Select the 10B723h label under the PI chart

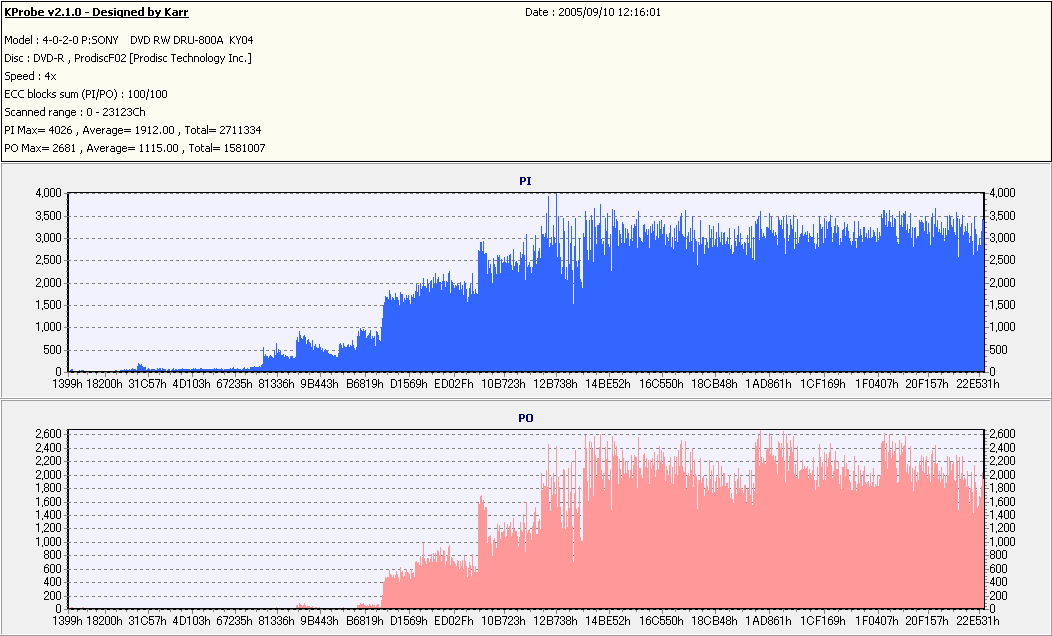coord(503,384)
